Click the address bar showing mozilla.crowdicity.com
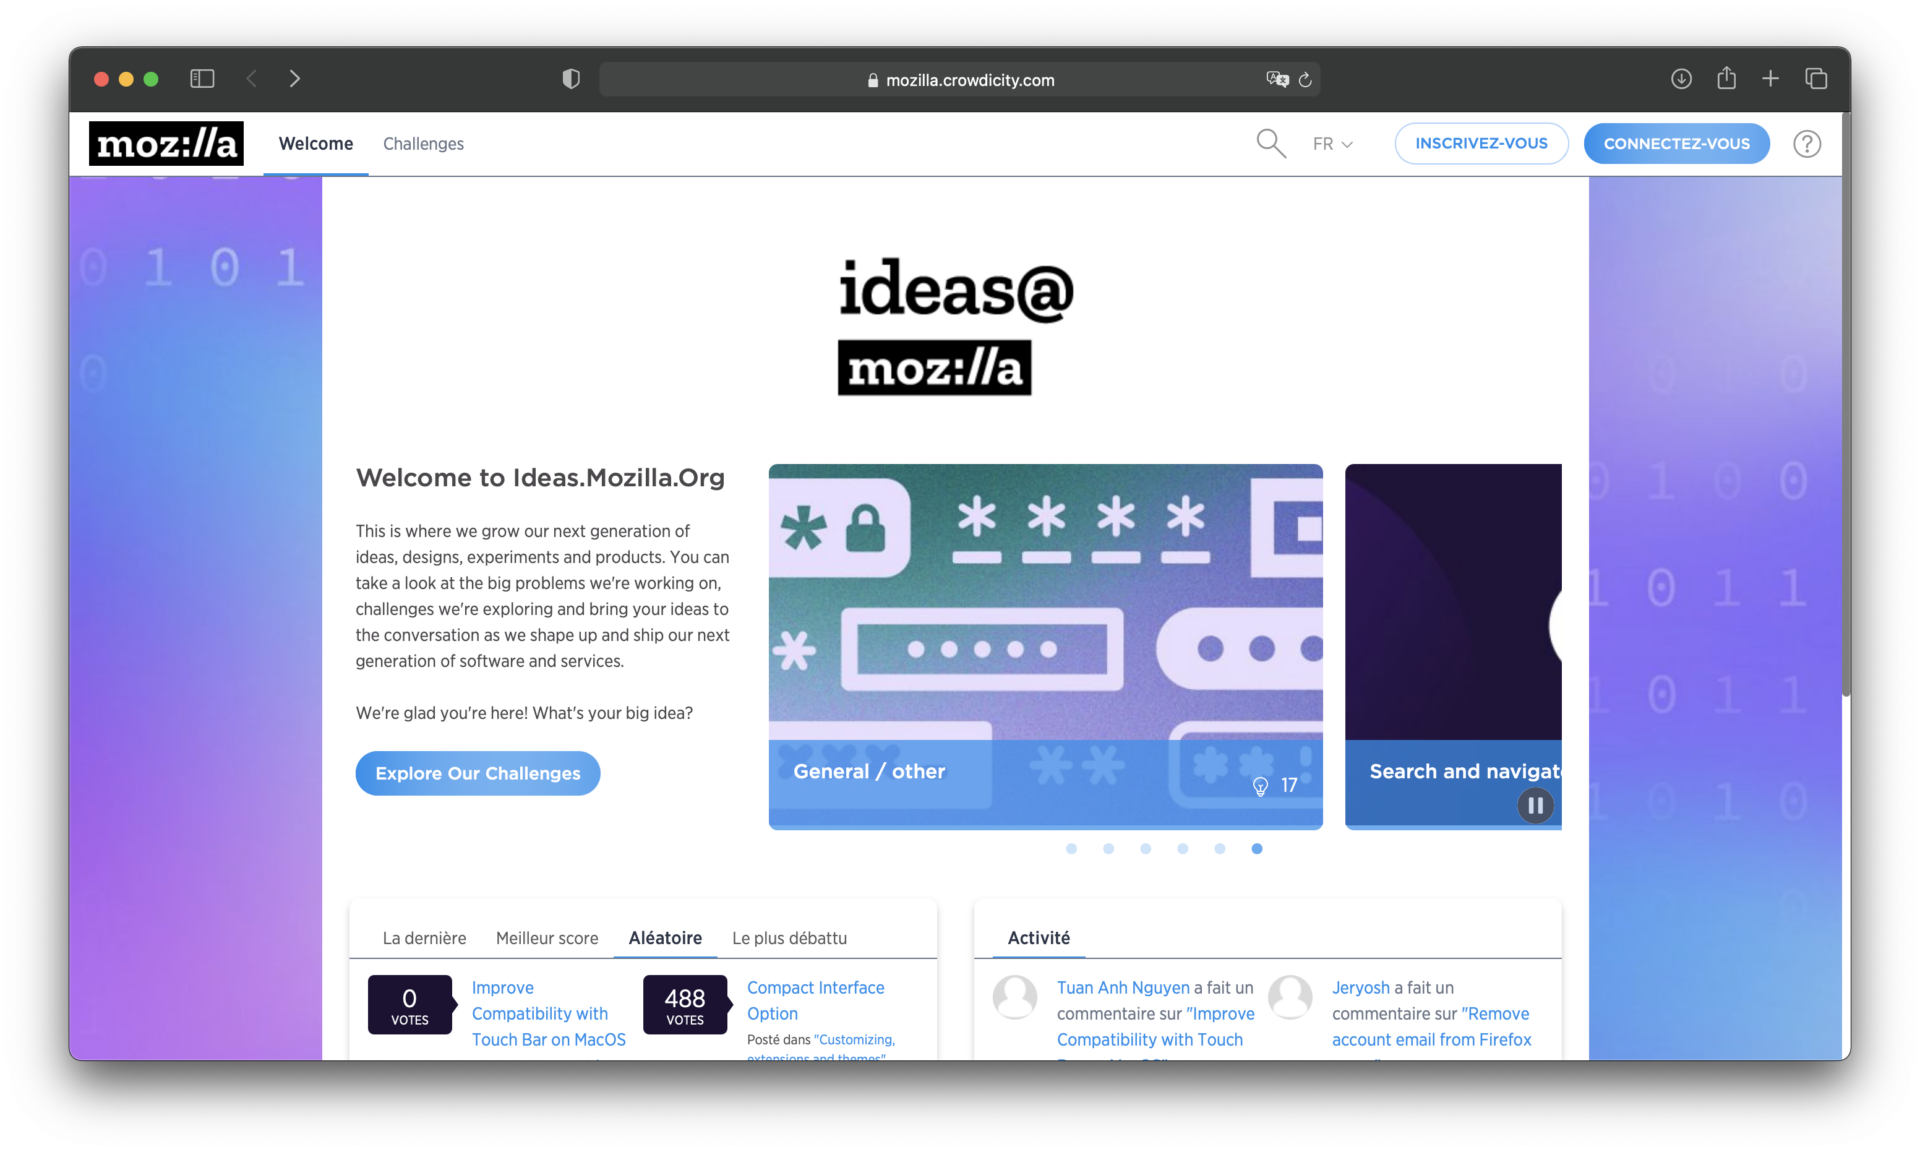This screenshot has height=1152, width=1920. coord(960,80)
